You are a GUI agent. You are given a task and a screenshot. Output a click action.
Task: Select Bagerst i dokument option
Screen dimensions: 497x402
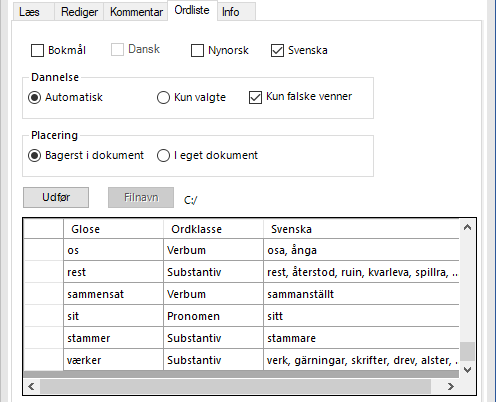(35, 156)
